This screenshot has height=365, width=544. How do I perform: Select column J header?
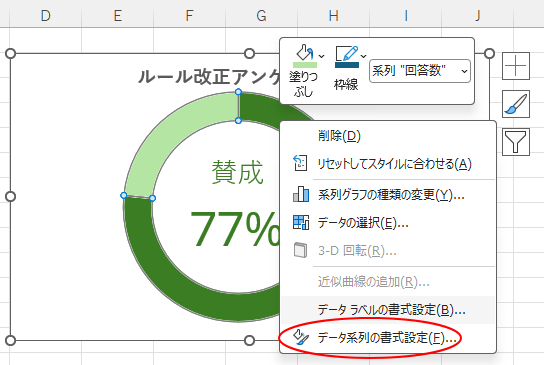pos(477,16)
